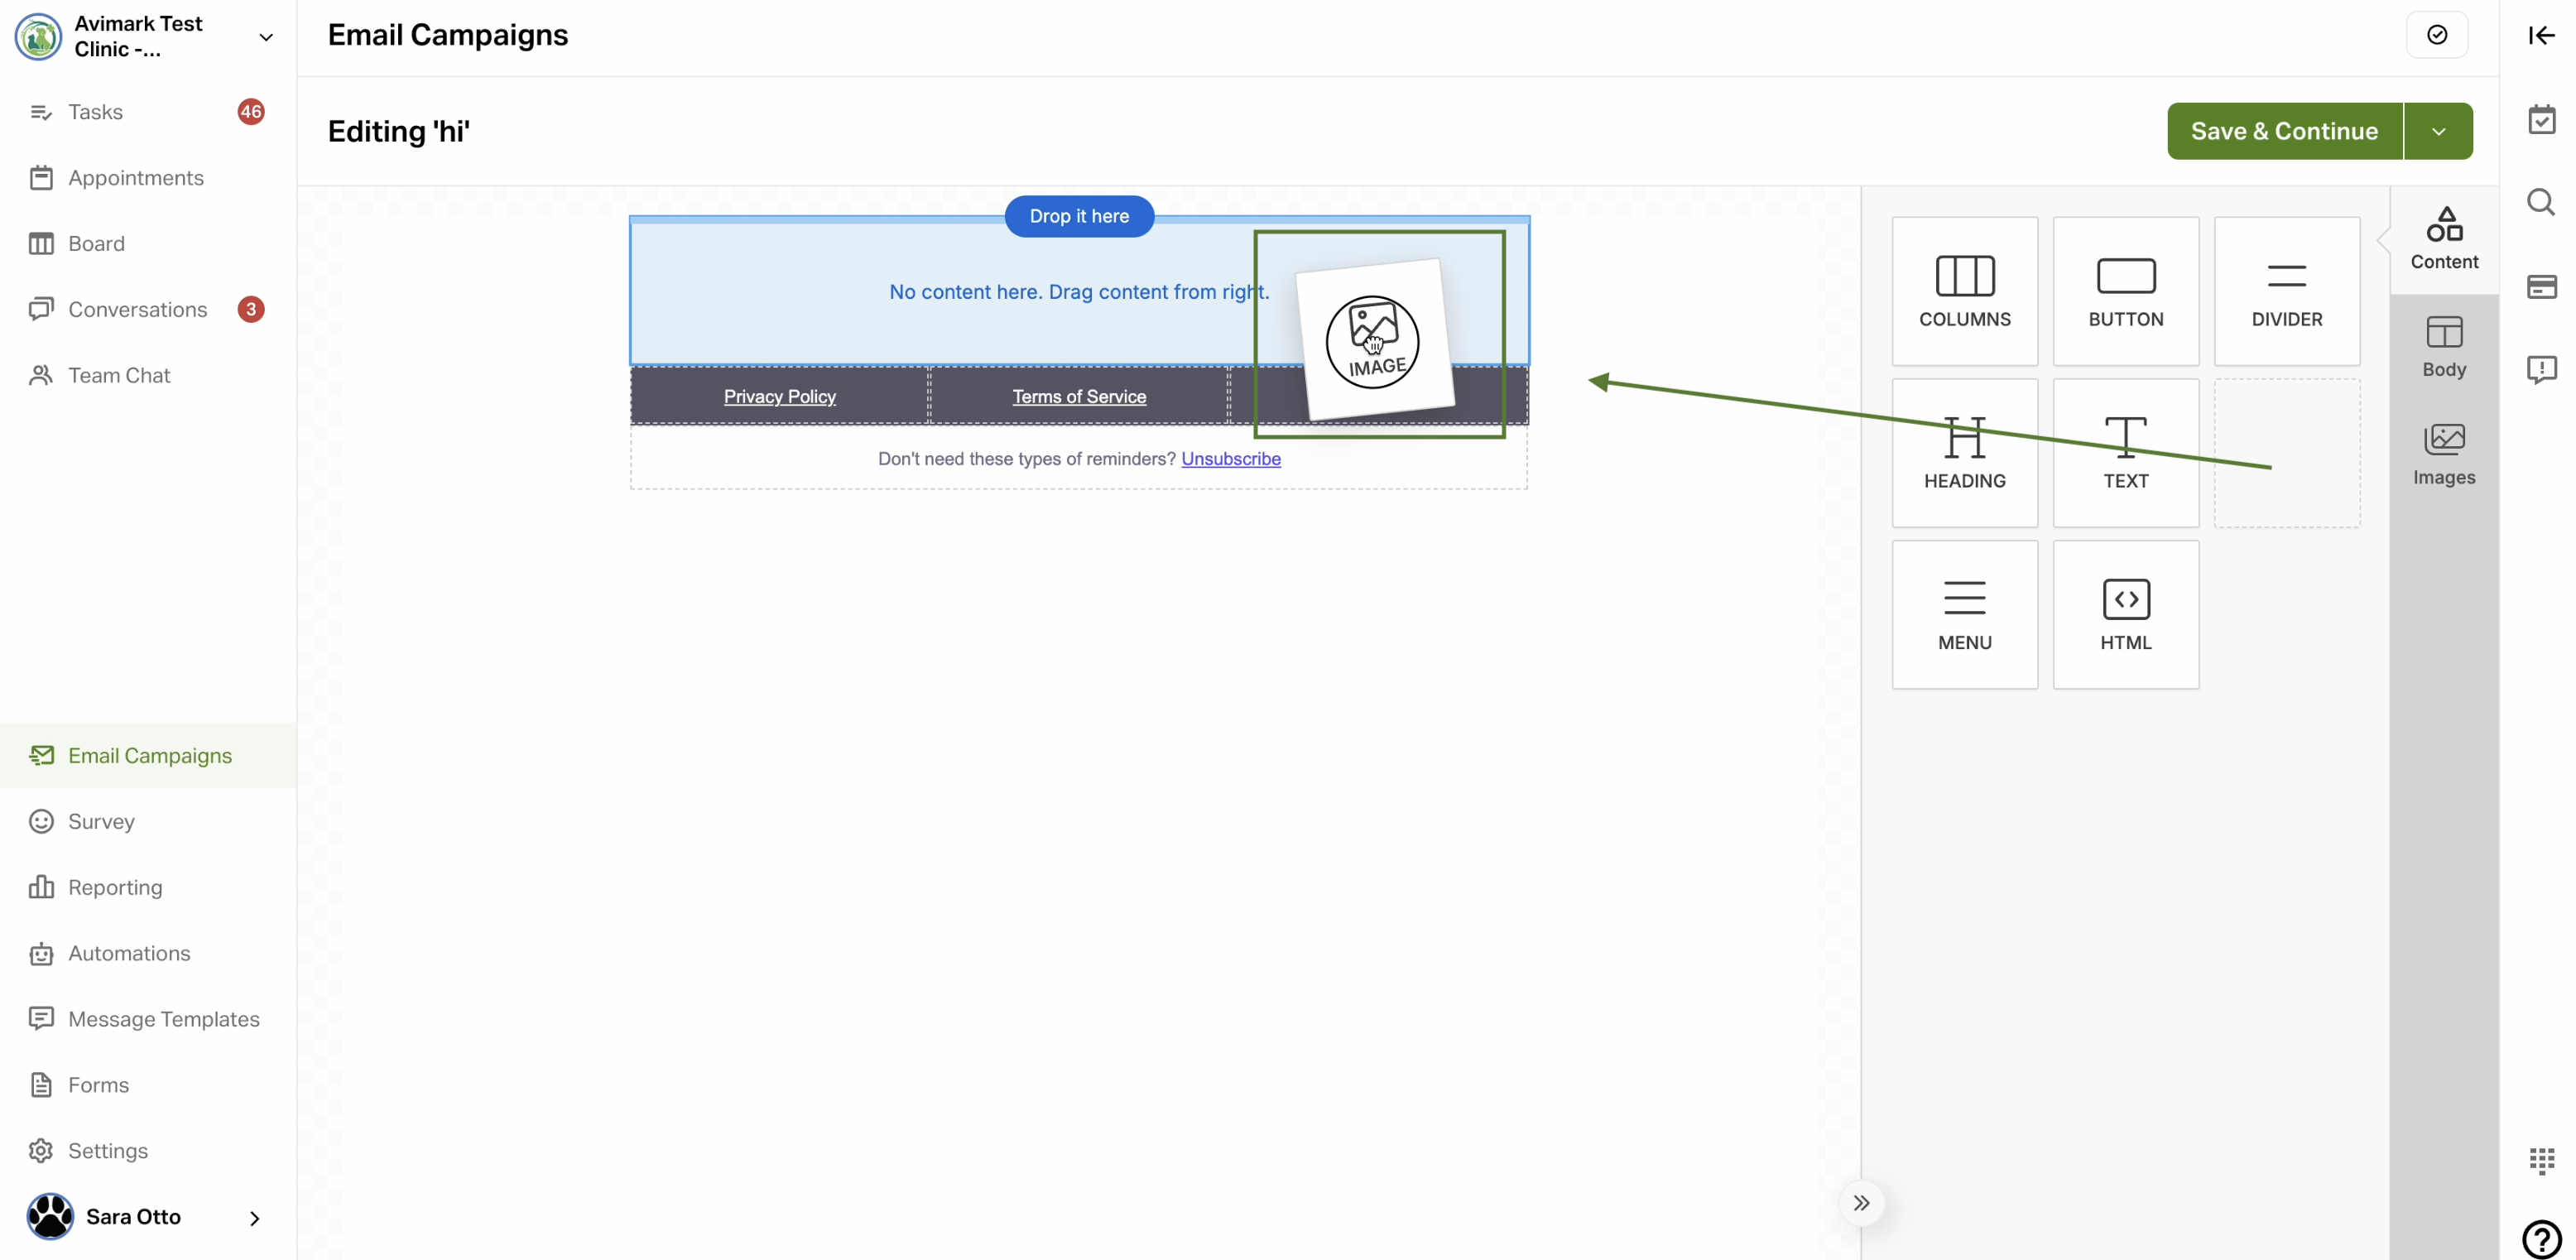
Task: Select the Columns content block
Action: tap(1964, 291)
